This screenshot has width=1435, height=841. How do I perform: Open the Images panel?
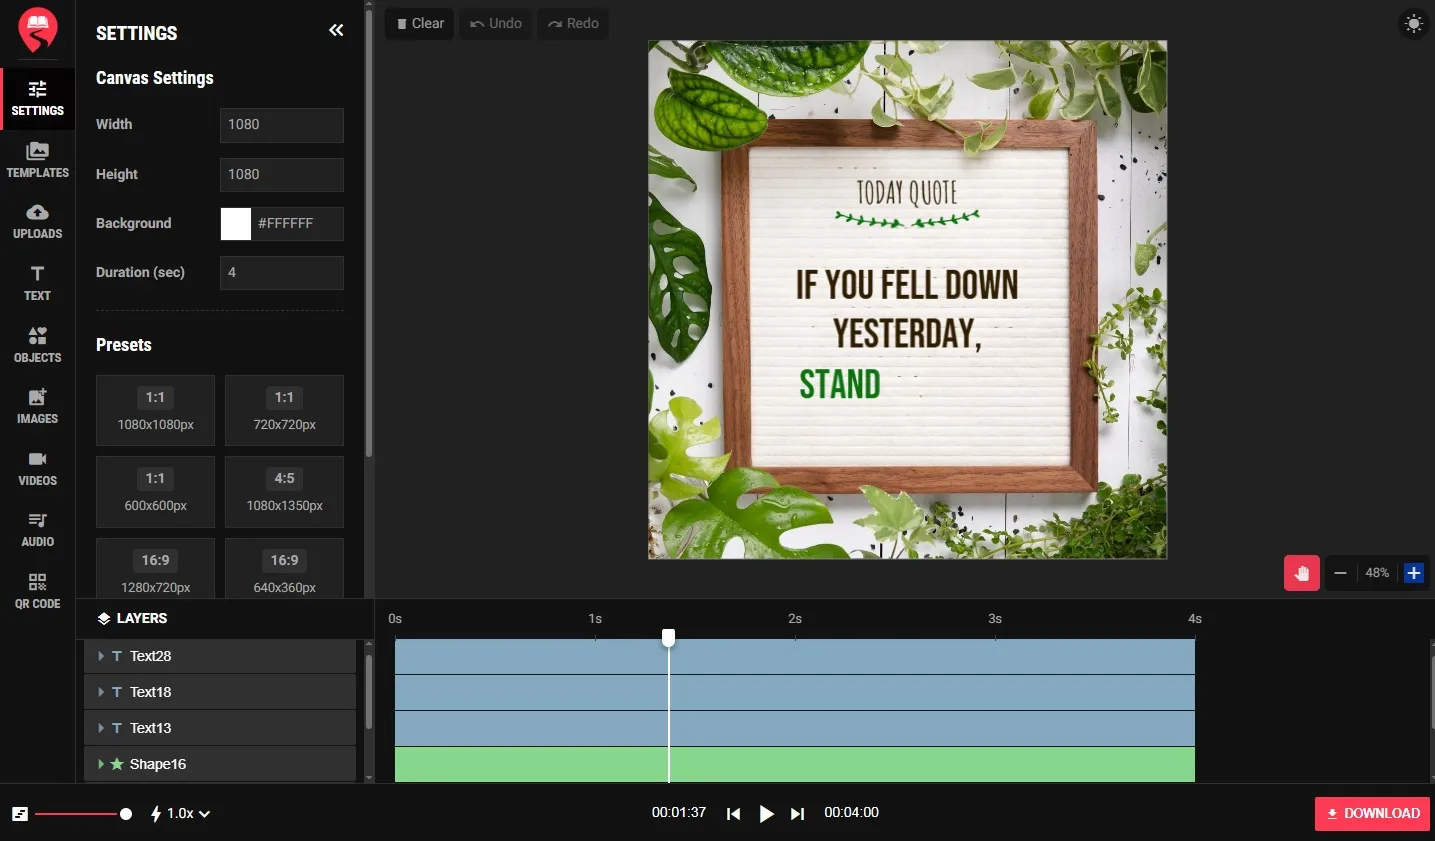pos(37,406)
